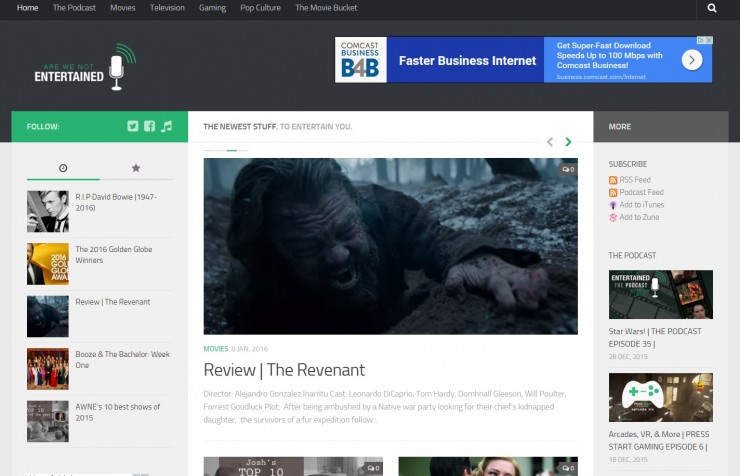Select the recent posts clock tab
740x476 pixels.
click(x=63, y=168)
